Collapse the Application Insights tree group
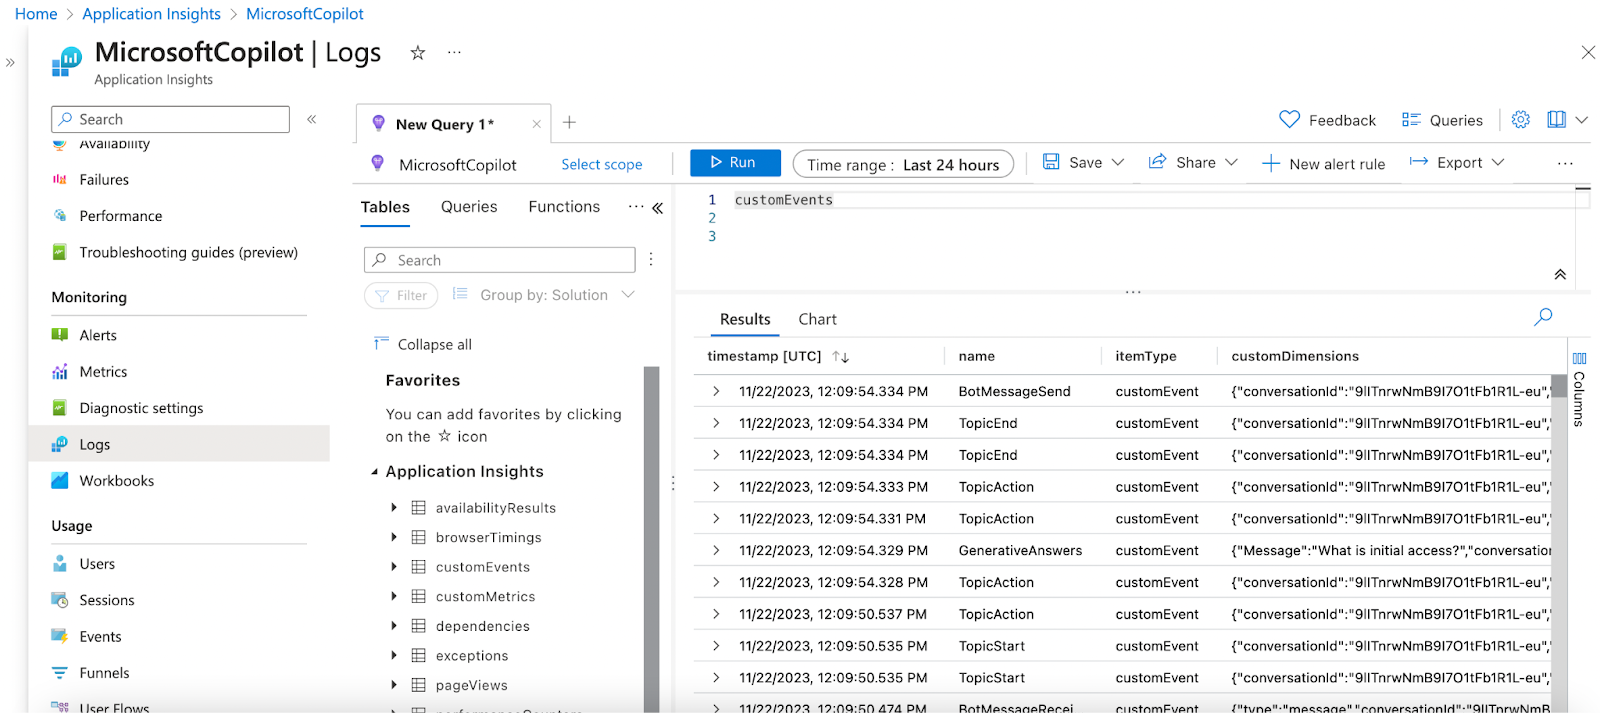Screen dimensions: 1600x713 pos(375,472)
